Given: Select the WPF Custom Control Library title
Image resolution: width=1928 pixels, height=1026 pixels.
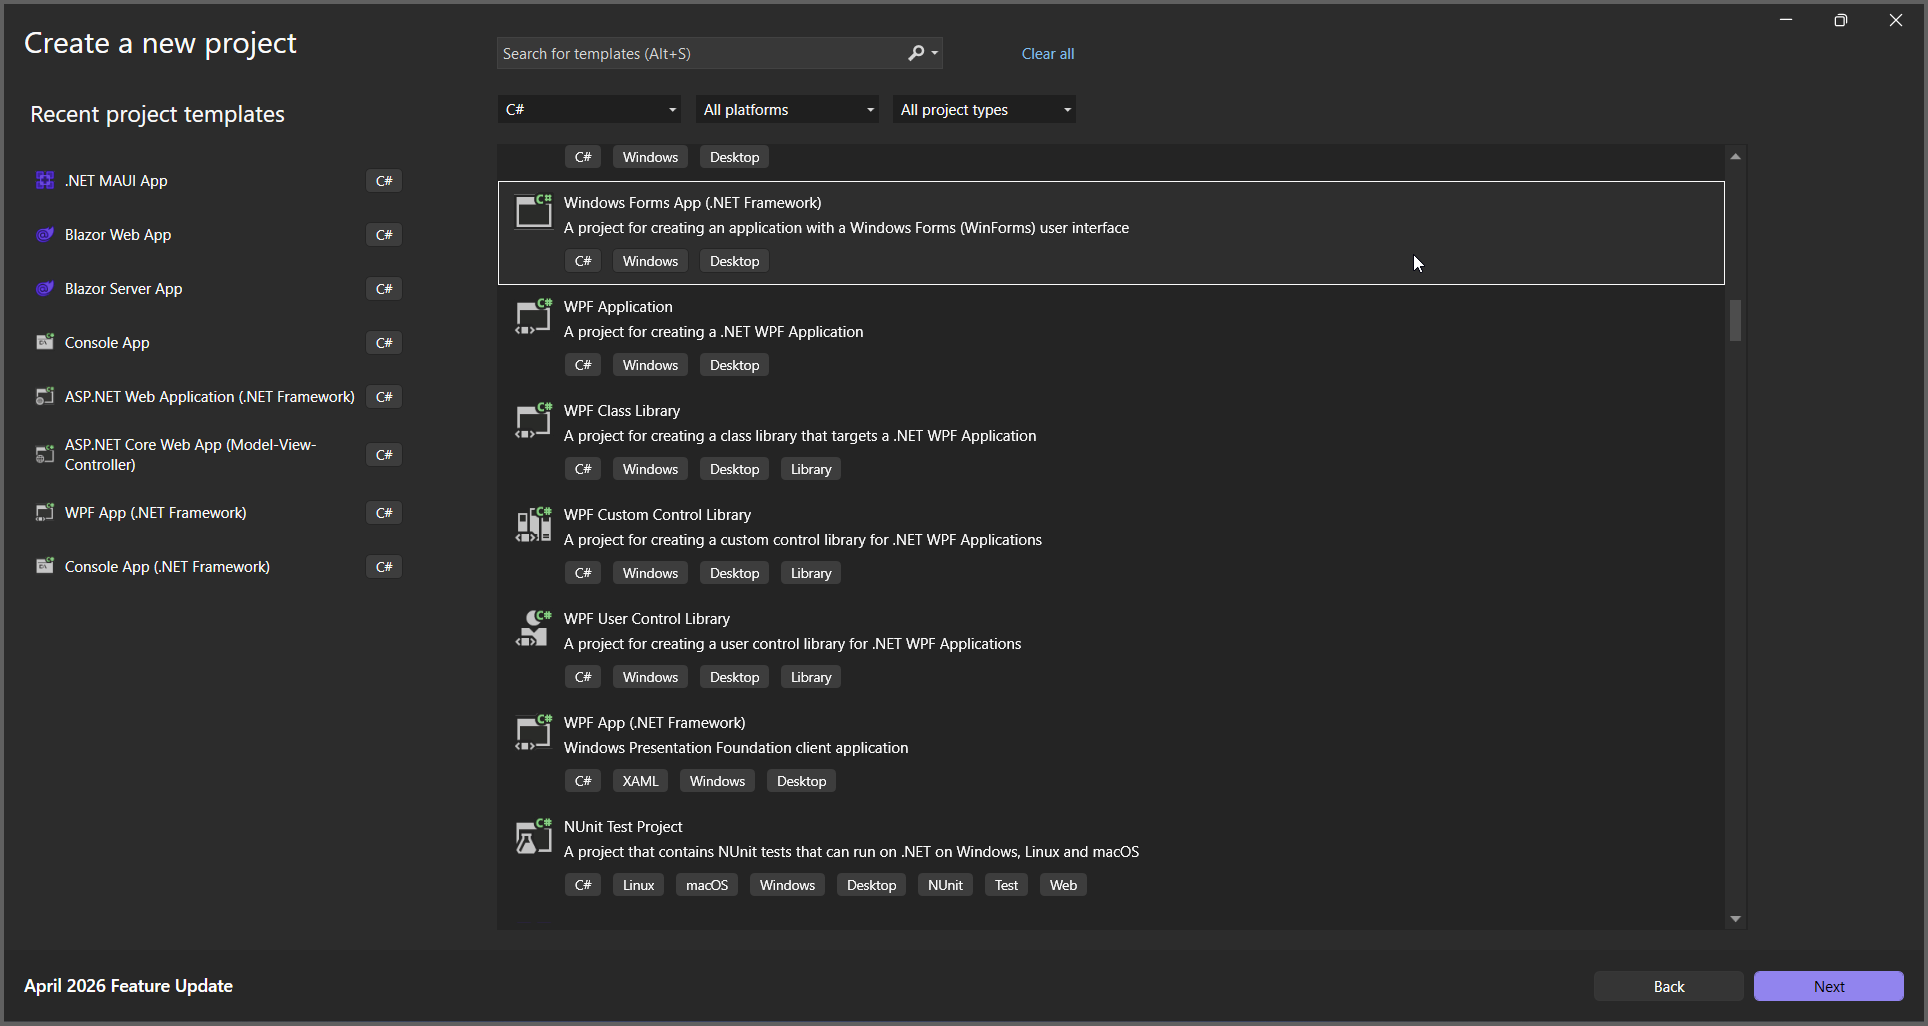Looking at the screenshot, I should click(x=657, y=515).
